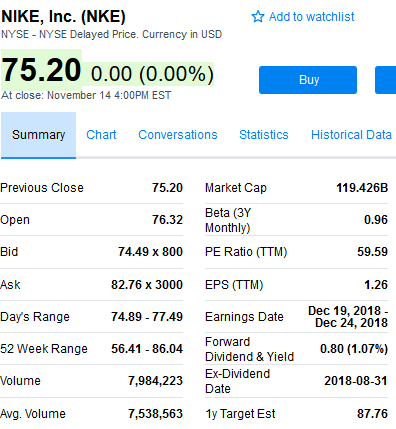
Task: Click the PE Ratio value 59.59
Action: pyautogui.click(x=372, y=252)
